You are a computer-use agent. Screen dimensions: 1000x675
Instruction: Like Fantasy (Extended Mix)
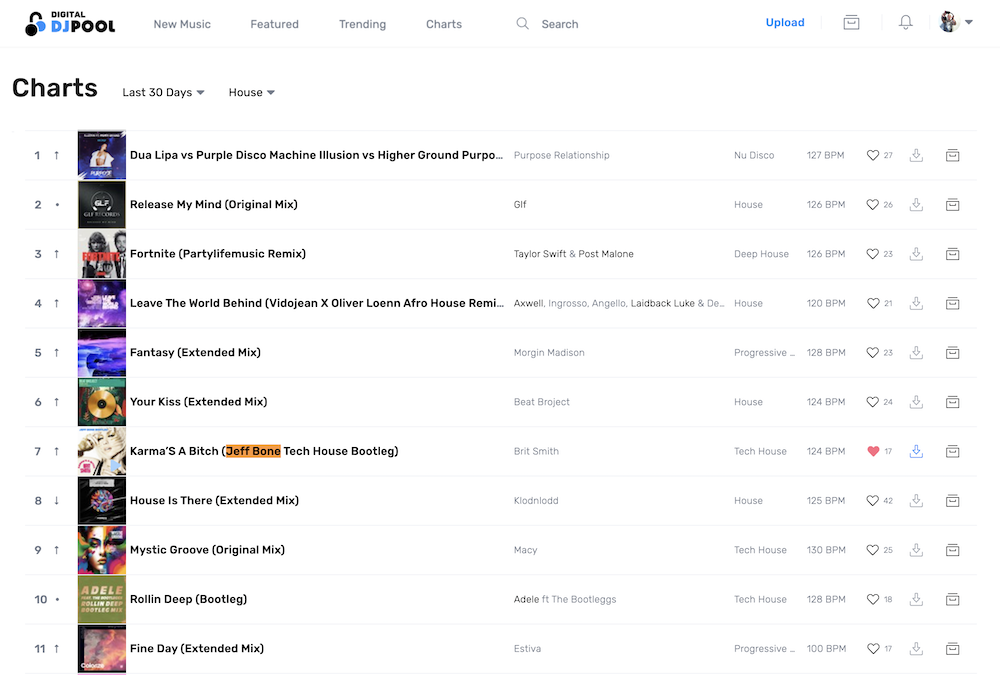(872, 352)
